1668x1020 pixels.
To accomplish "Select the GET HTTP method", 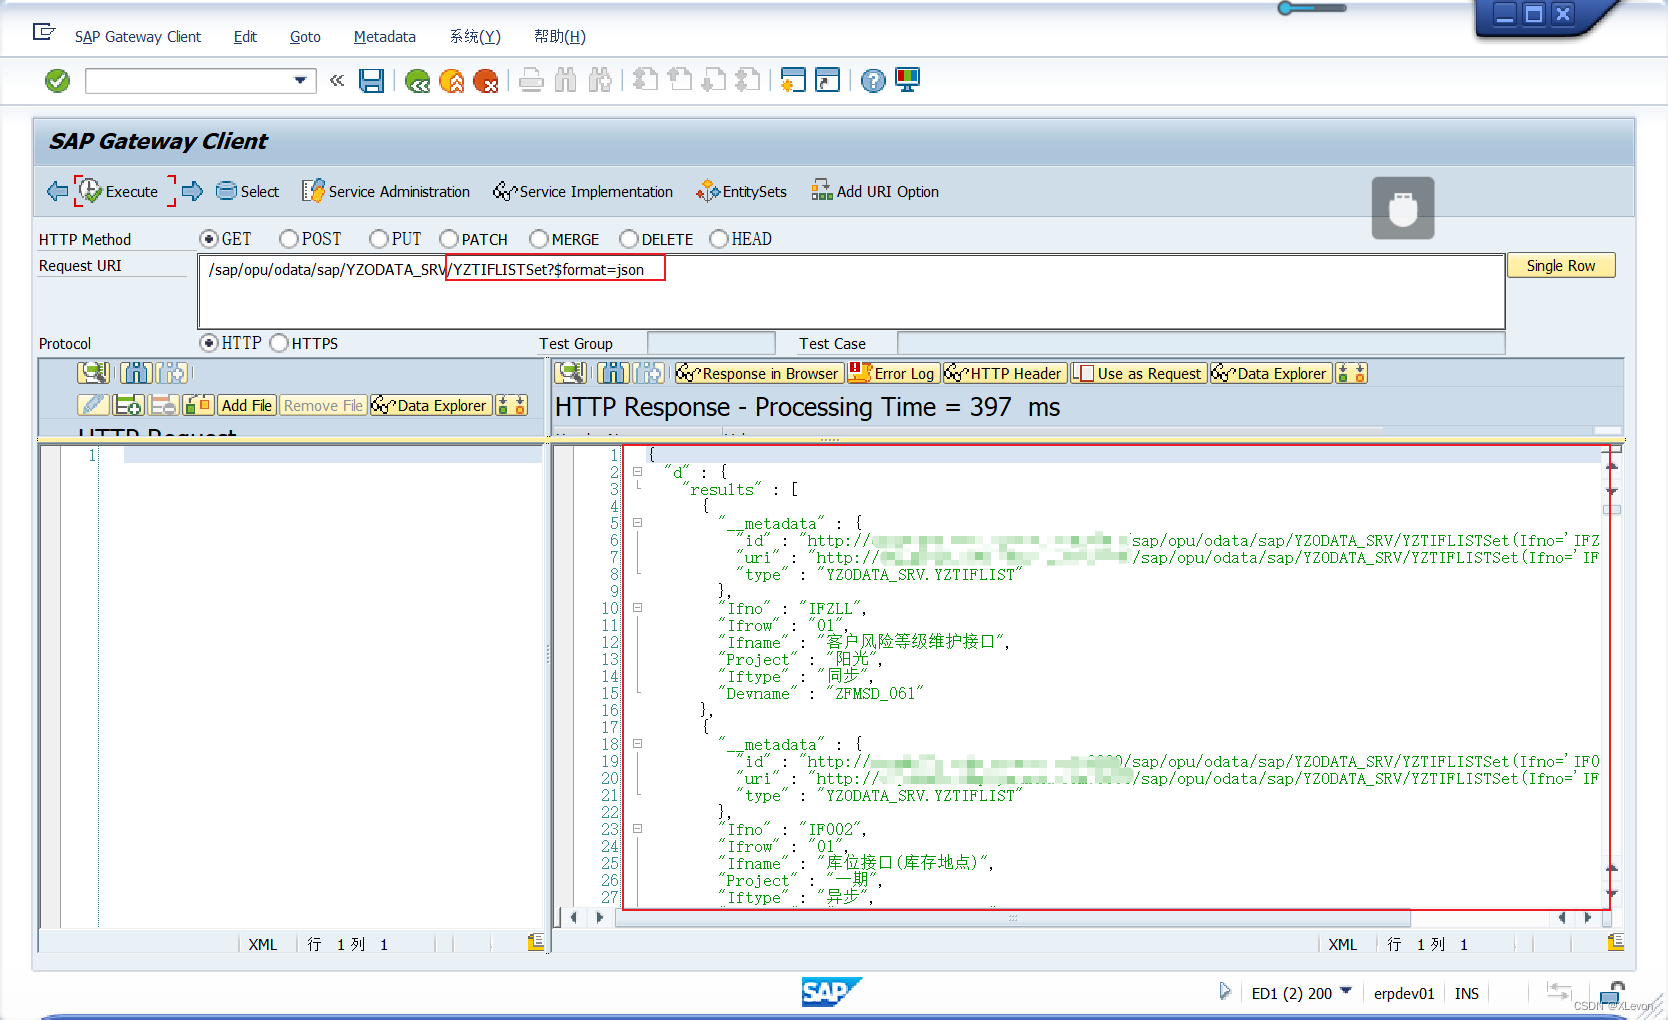I will click(x=209, y=239).
